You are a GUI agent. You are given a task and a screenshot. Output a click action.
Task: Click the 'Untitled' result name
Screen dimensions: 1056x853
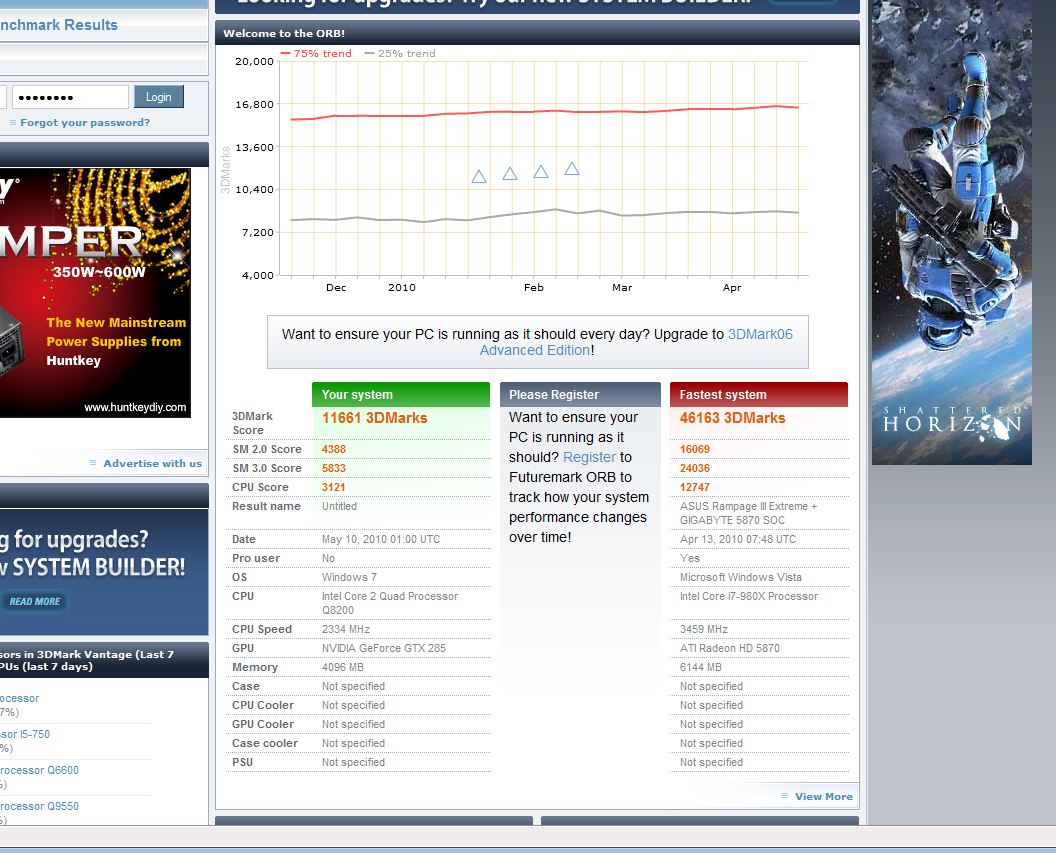(x=339, y=506)
